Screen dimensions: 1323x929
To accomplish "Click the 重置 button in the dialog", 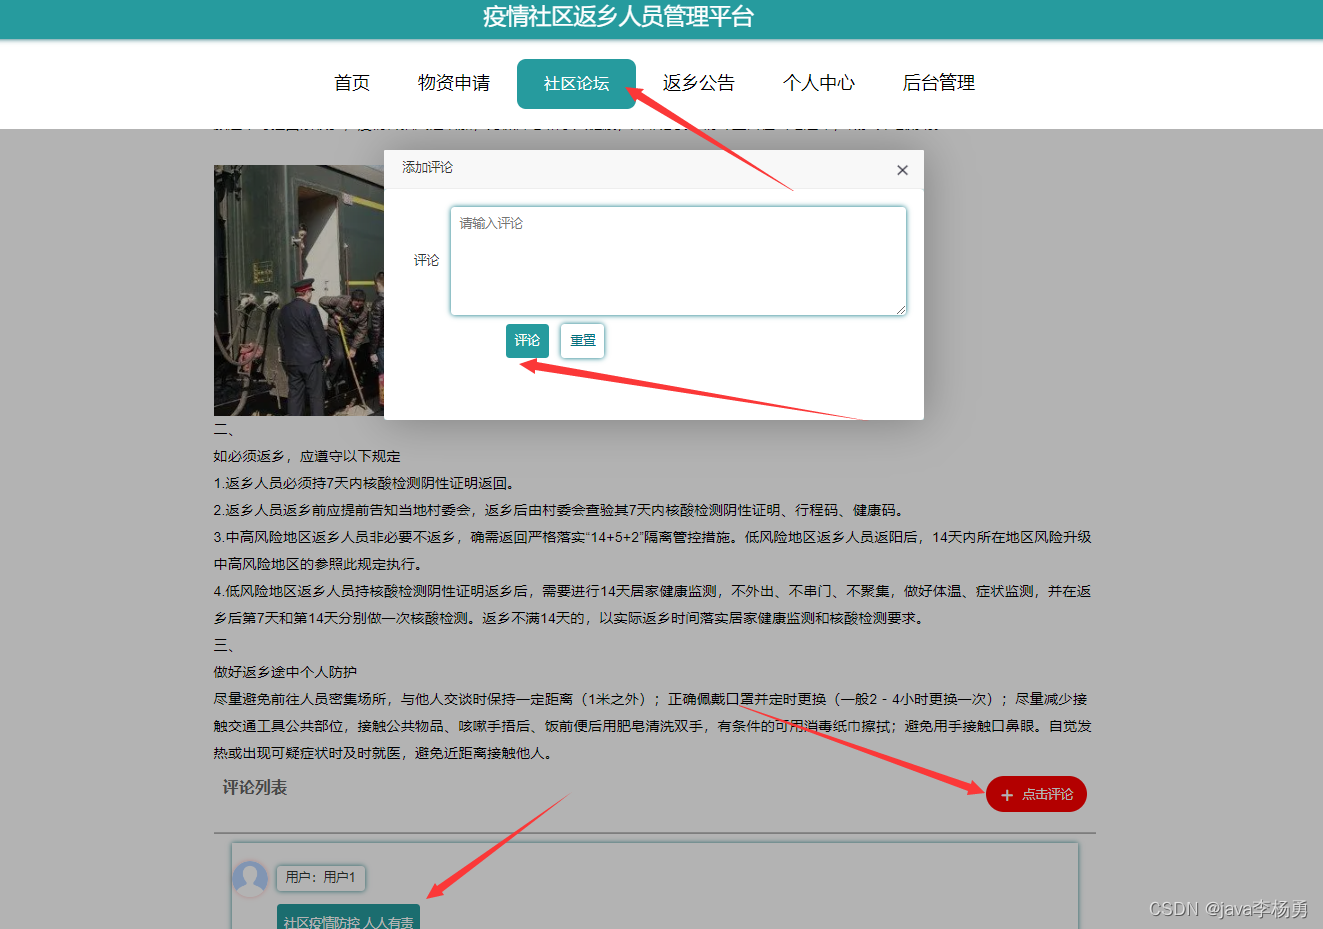I will tap(582, 341).
